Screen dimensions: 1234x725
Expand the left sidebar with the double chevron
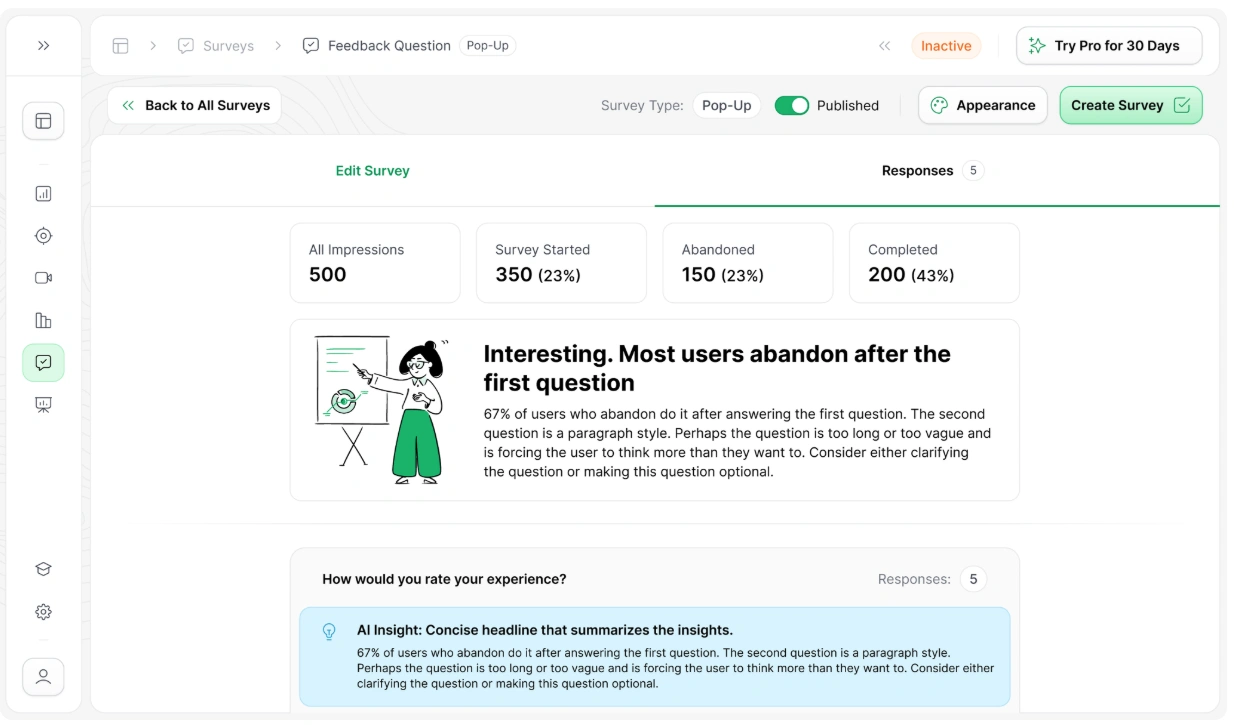point(43,46)
